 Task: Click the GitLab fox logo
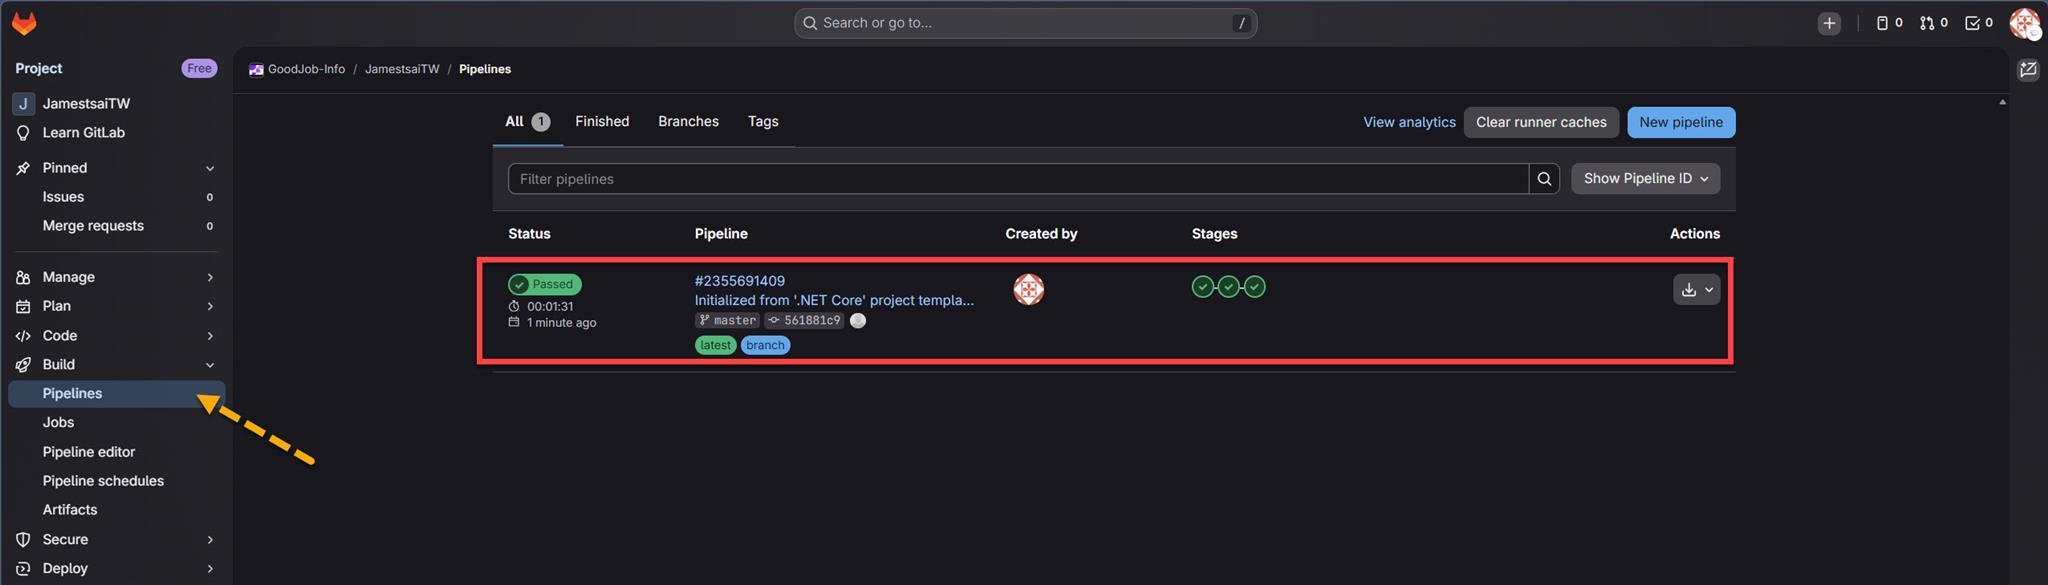[x=24, y=23]
